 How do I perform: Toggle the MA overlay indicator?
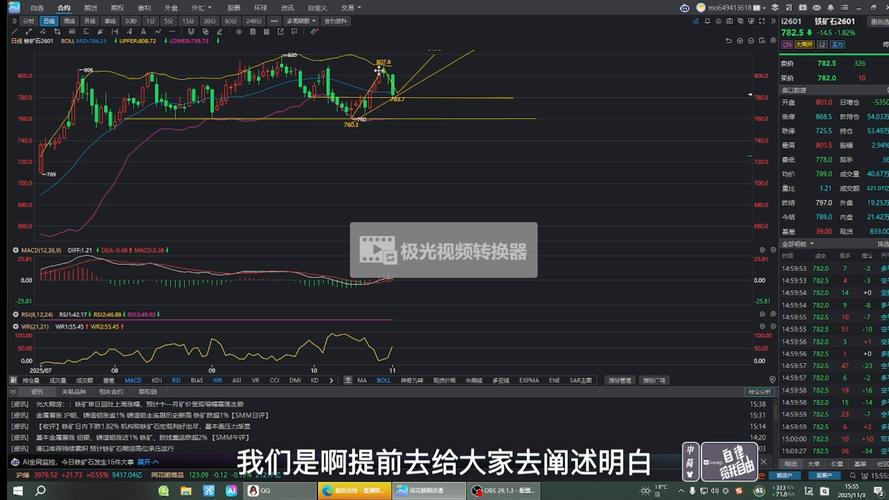[362, 380]
